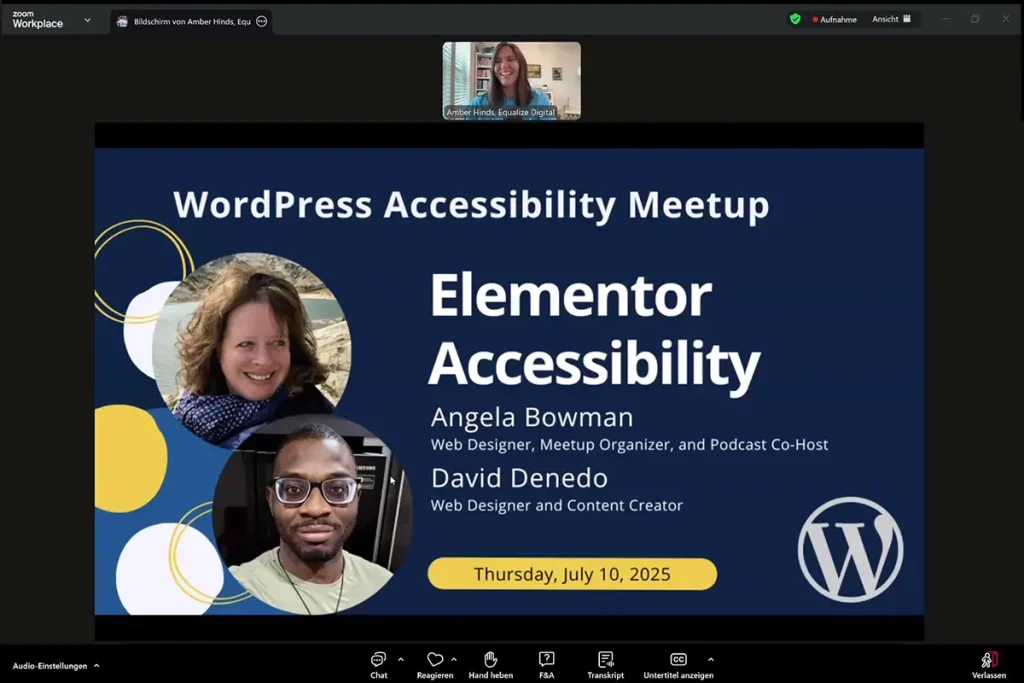Expand the Chat options arrow
The image size is (1024, 683).
tap(400, 659)
